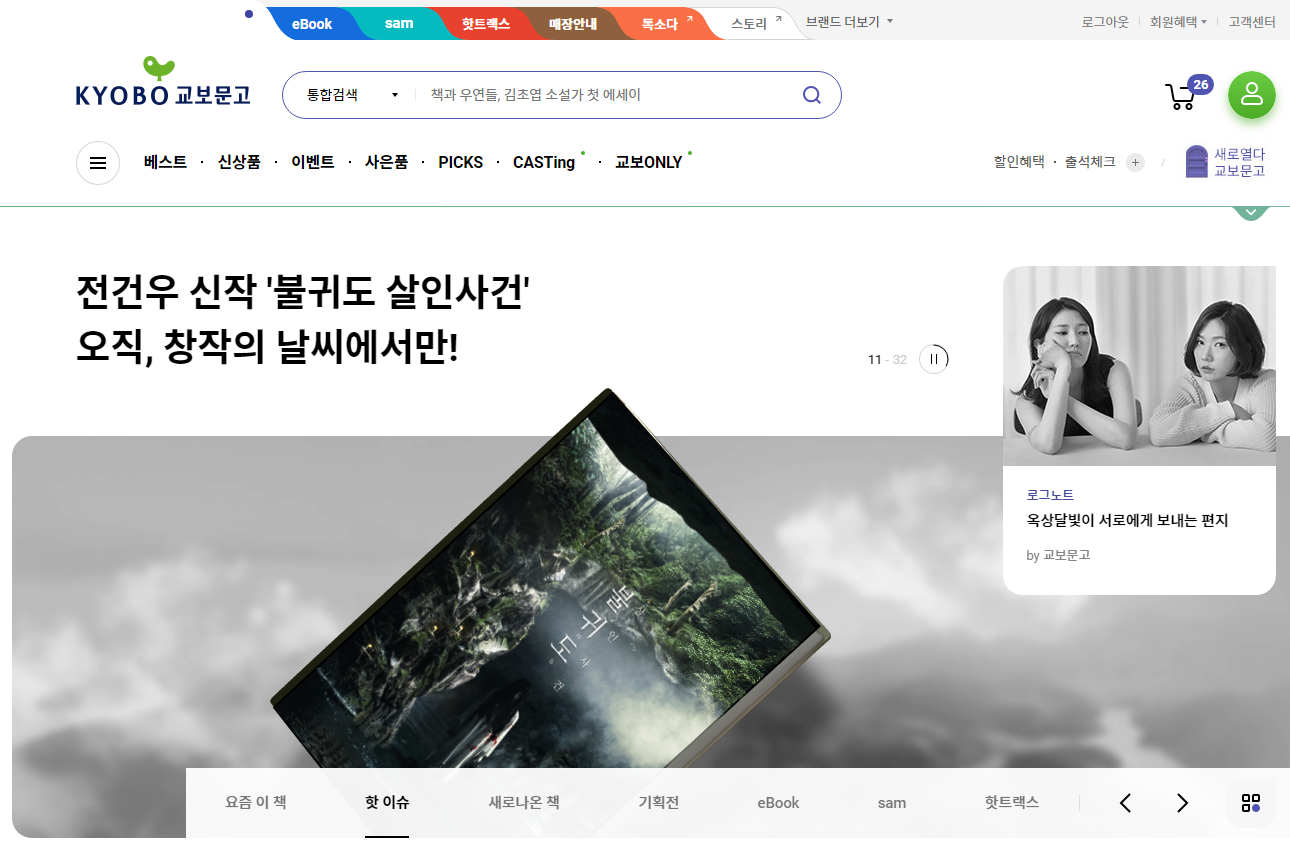Go to next banner with right arrow
The width and height of the screenshot is (1290, 861).
pyautogui.click(x=1182, y=803)
